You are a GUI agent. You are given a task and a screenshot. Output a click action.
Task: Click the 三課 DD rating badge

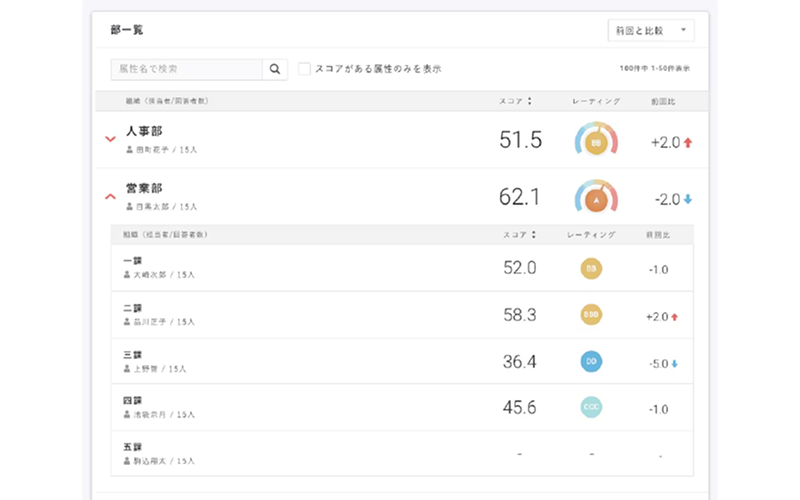coord(591,361)
